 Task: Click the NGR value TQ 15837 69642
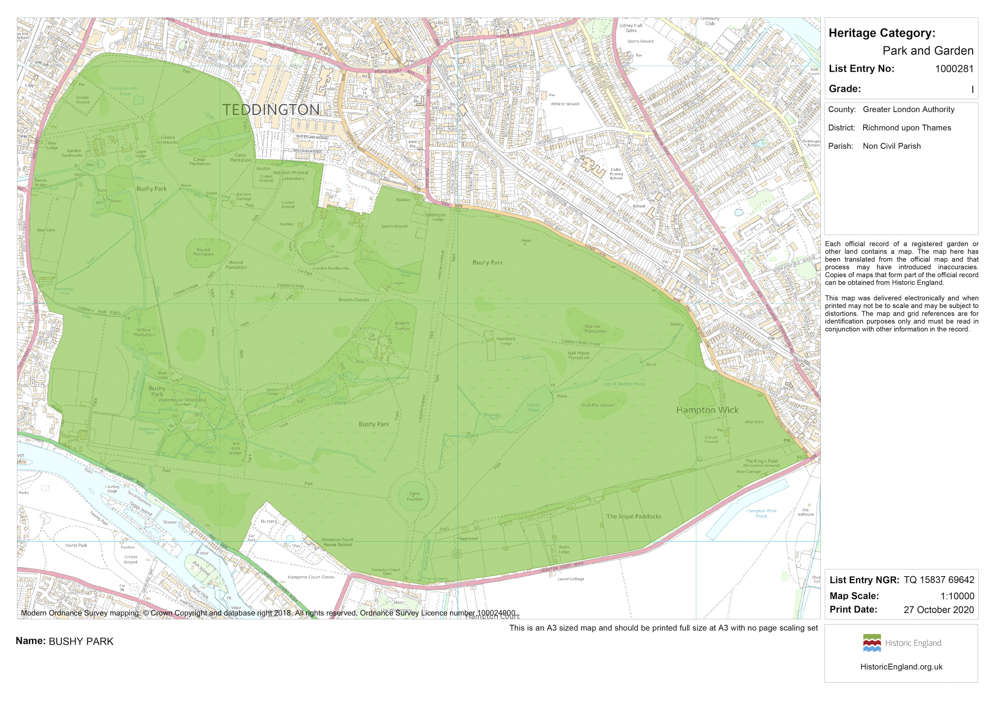pos(938,580)
